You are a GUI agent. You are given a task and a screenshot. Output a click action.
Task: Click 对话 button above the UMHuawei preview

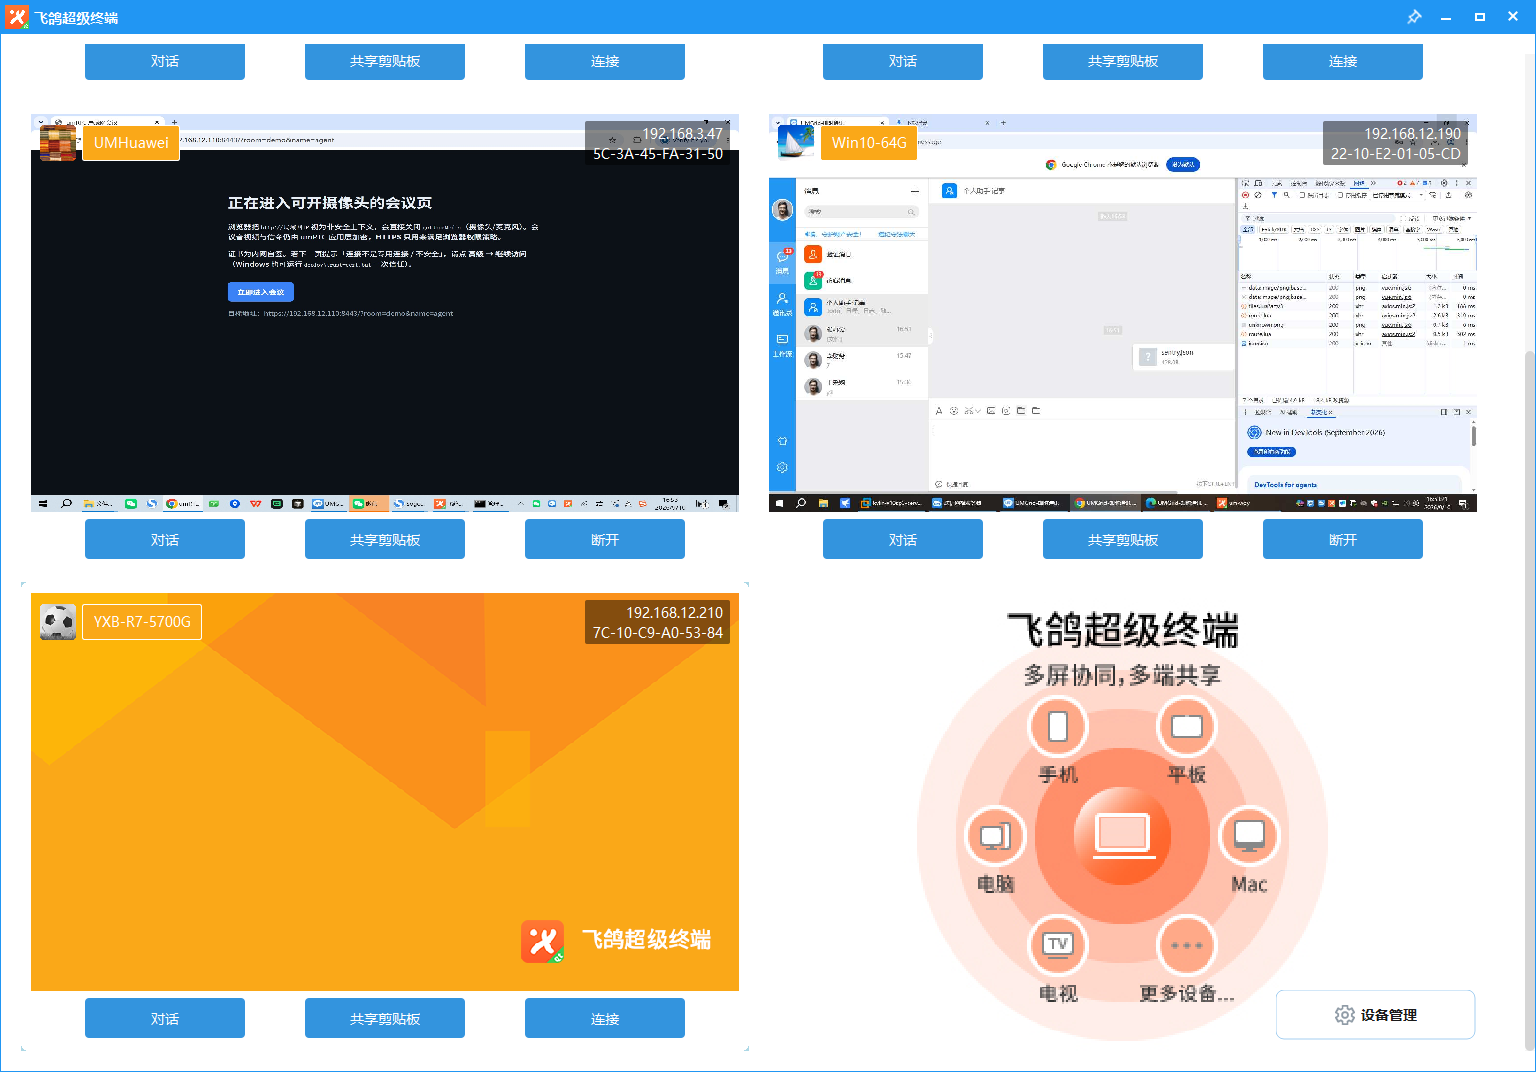[165, 61]
